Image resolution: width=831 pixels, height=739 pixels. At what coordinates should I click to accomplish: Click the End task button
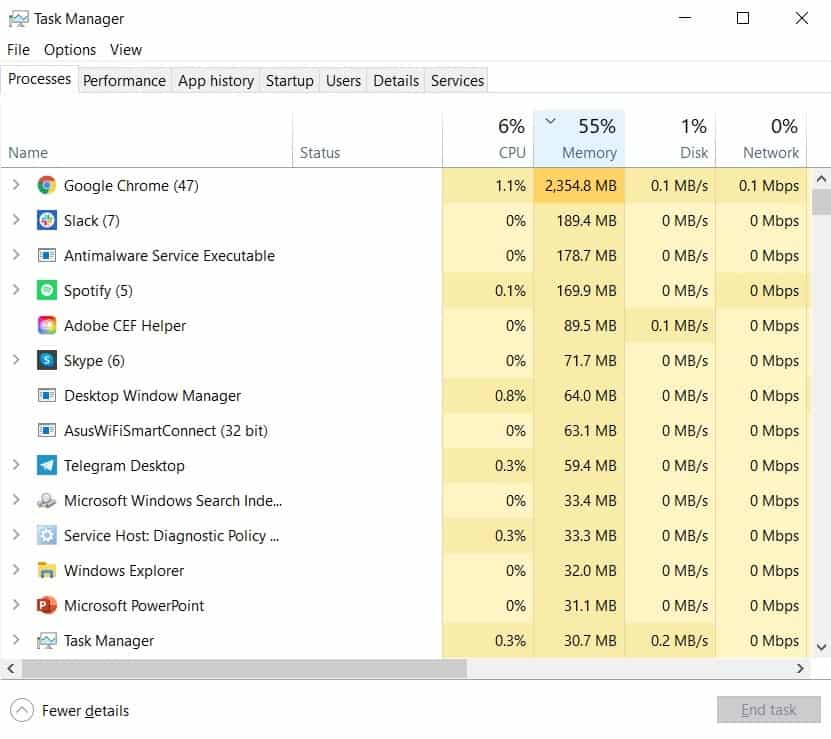click(769, 709)
